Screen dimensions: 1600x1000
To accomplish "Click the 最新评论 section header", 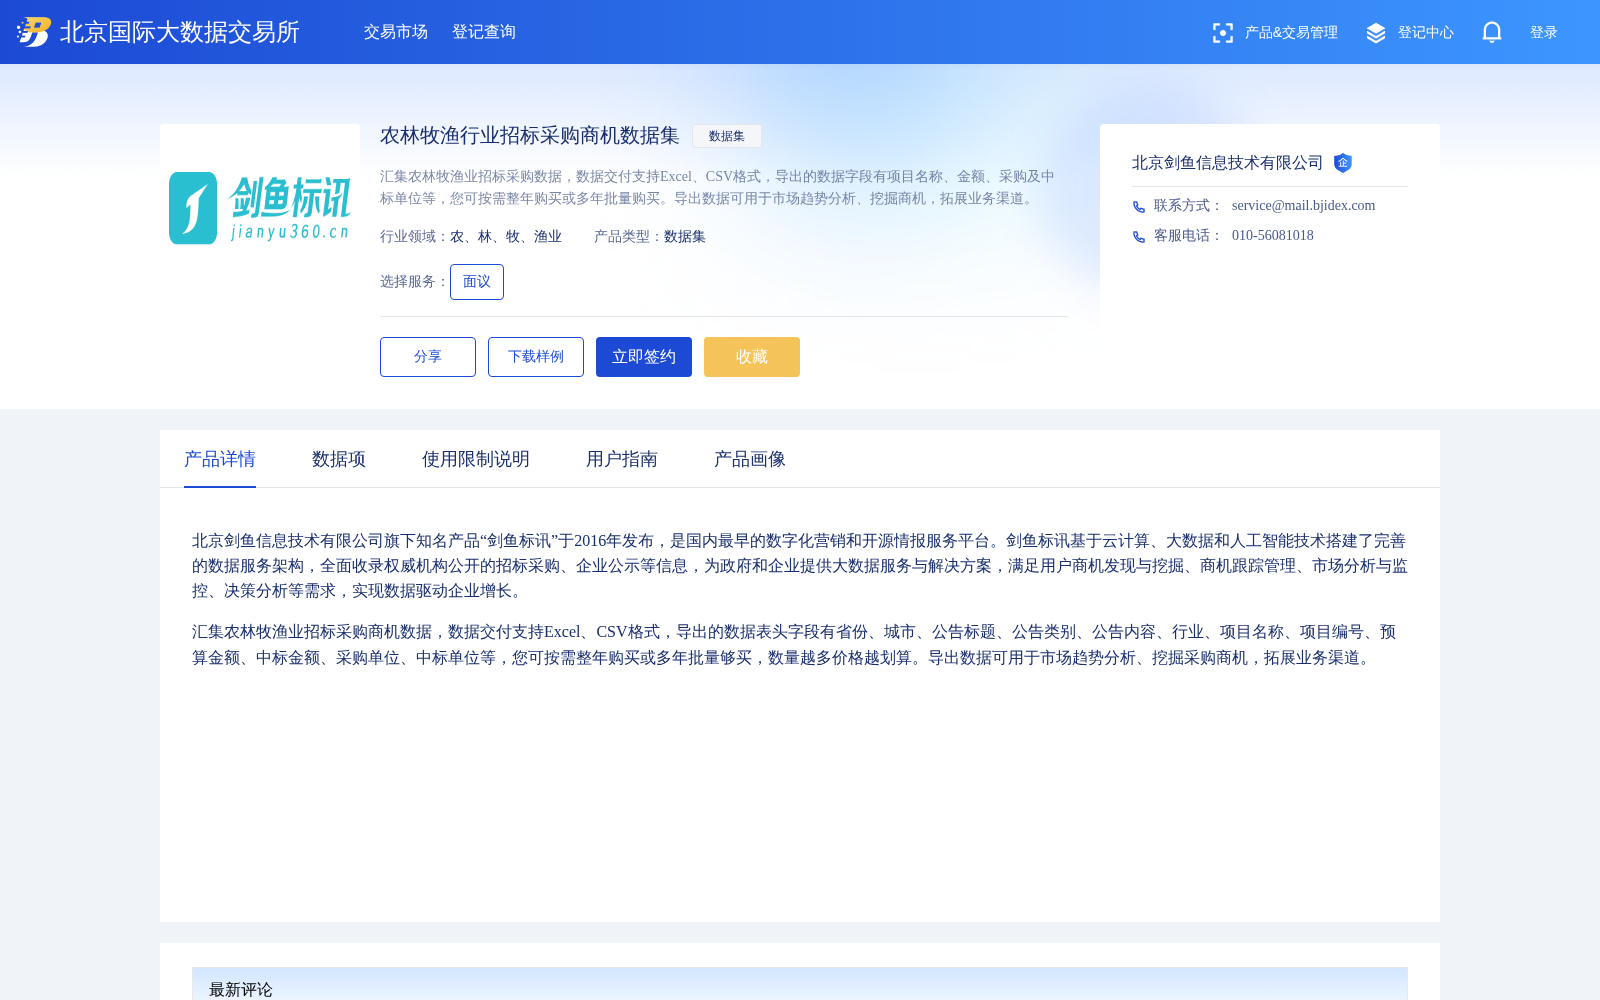I will [x=241, y=989].
